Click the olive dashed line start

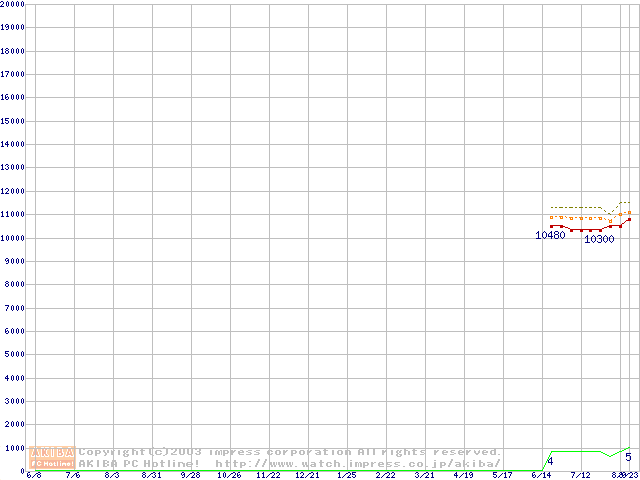point(551,207)
